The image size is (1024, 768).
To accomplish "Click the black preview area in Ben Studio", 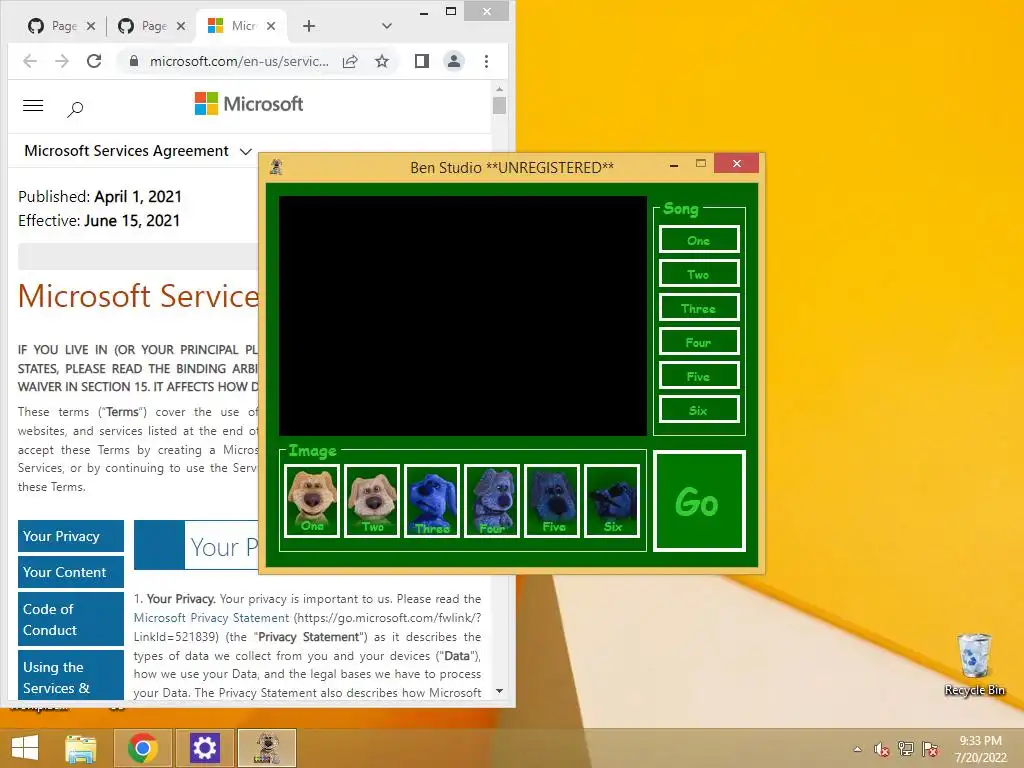I will [x=462, y=315].
